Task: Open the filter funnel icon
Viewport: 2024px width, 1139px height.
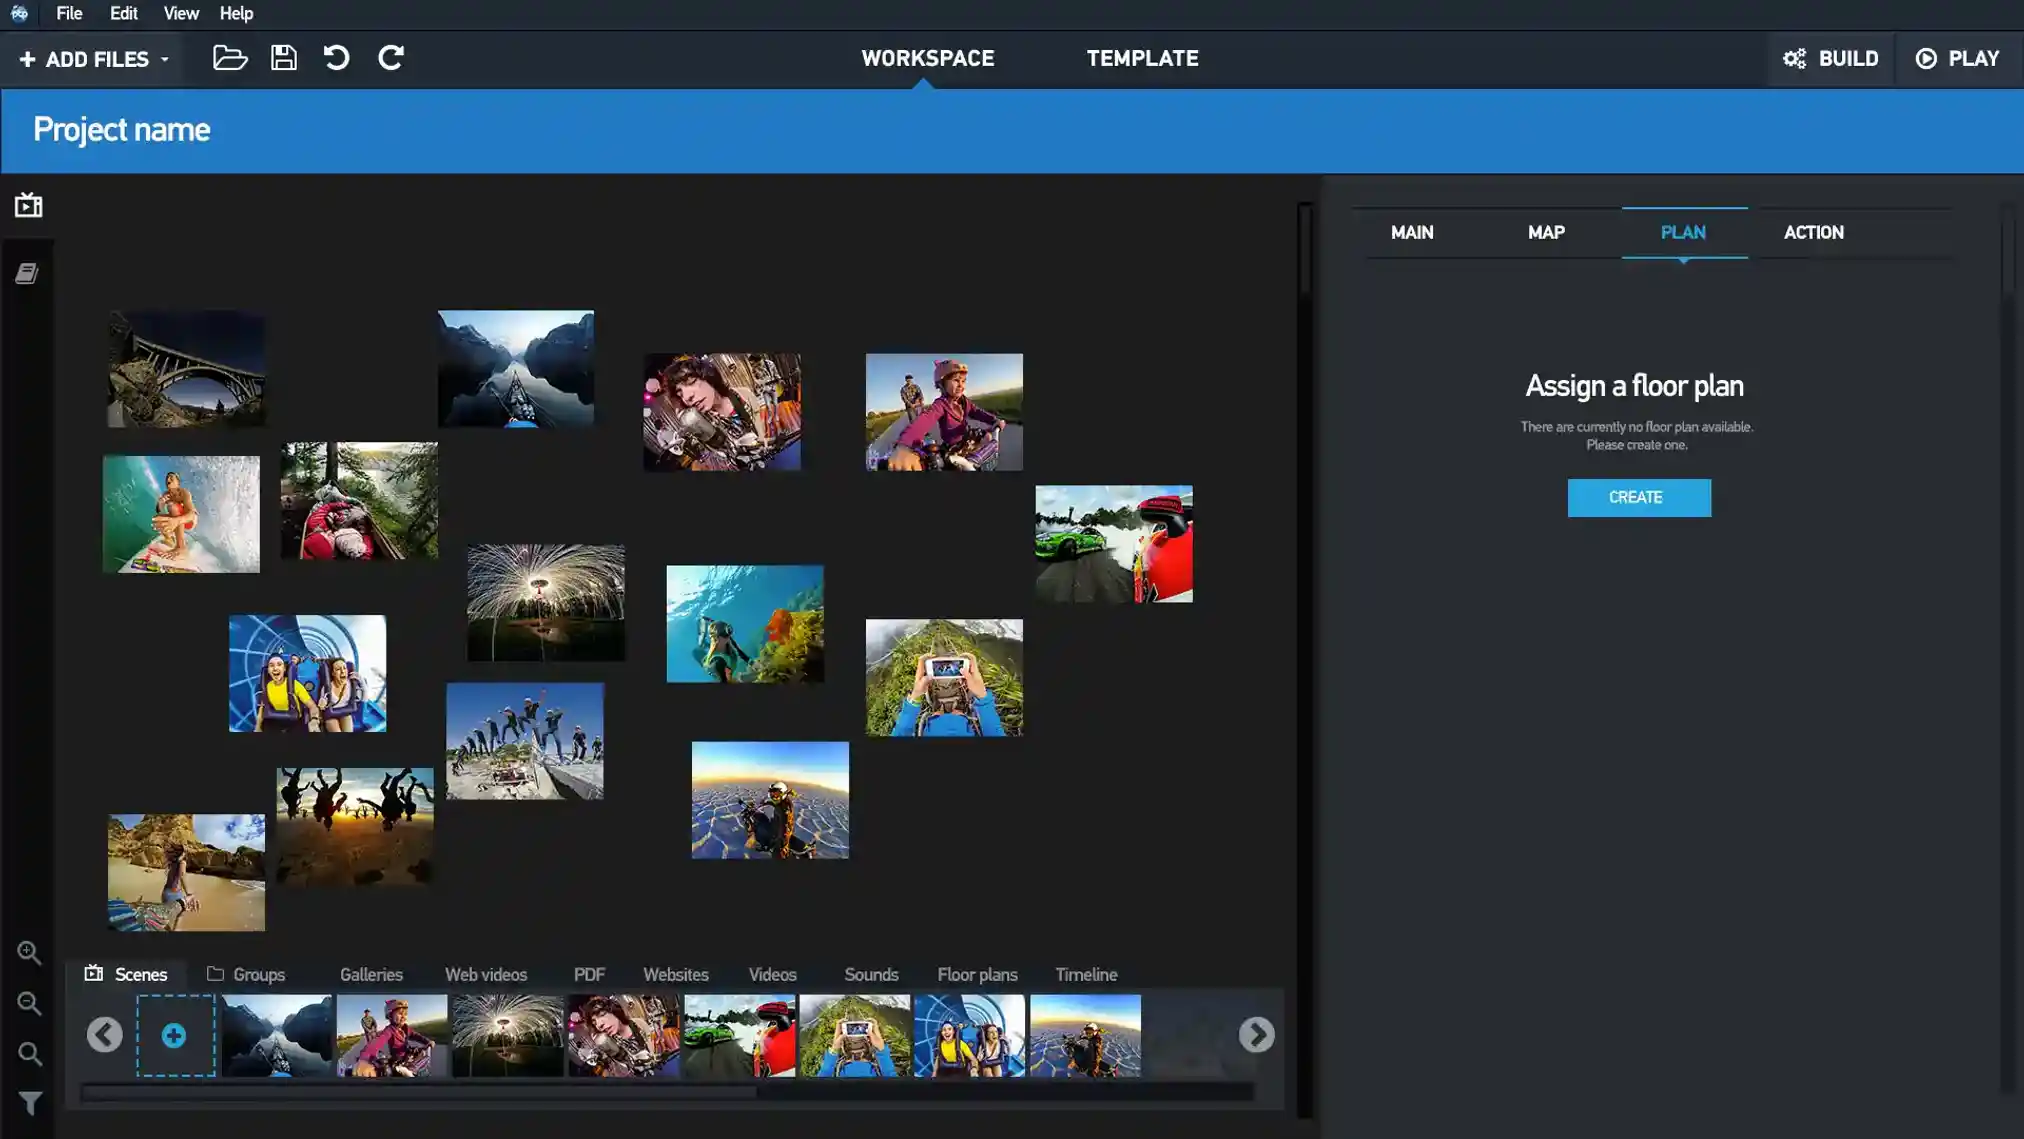Action: click(29, 1103)
